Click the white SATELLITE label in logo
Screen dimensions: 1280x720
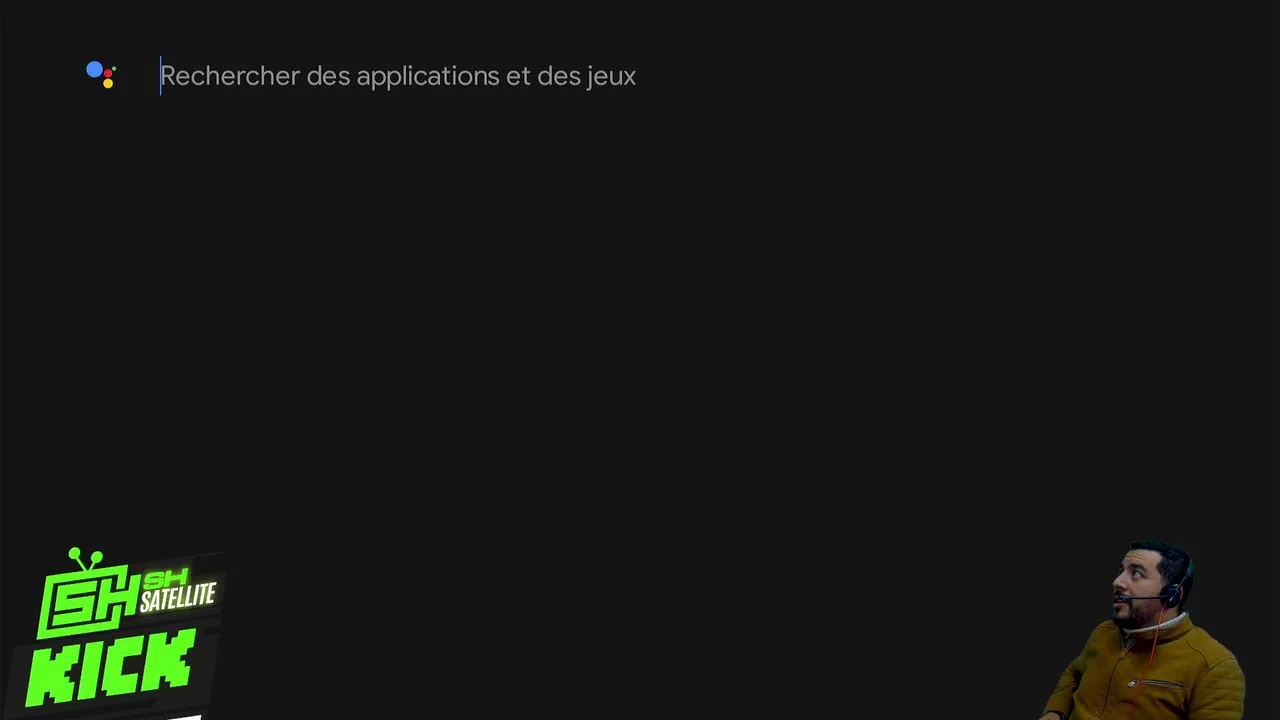tap(178, 598)
